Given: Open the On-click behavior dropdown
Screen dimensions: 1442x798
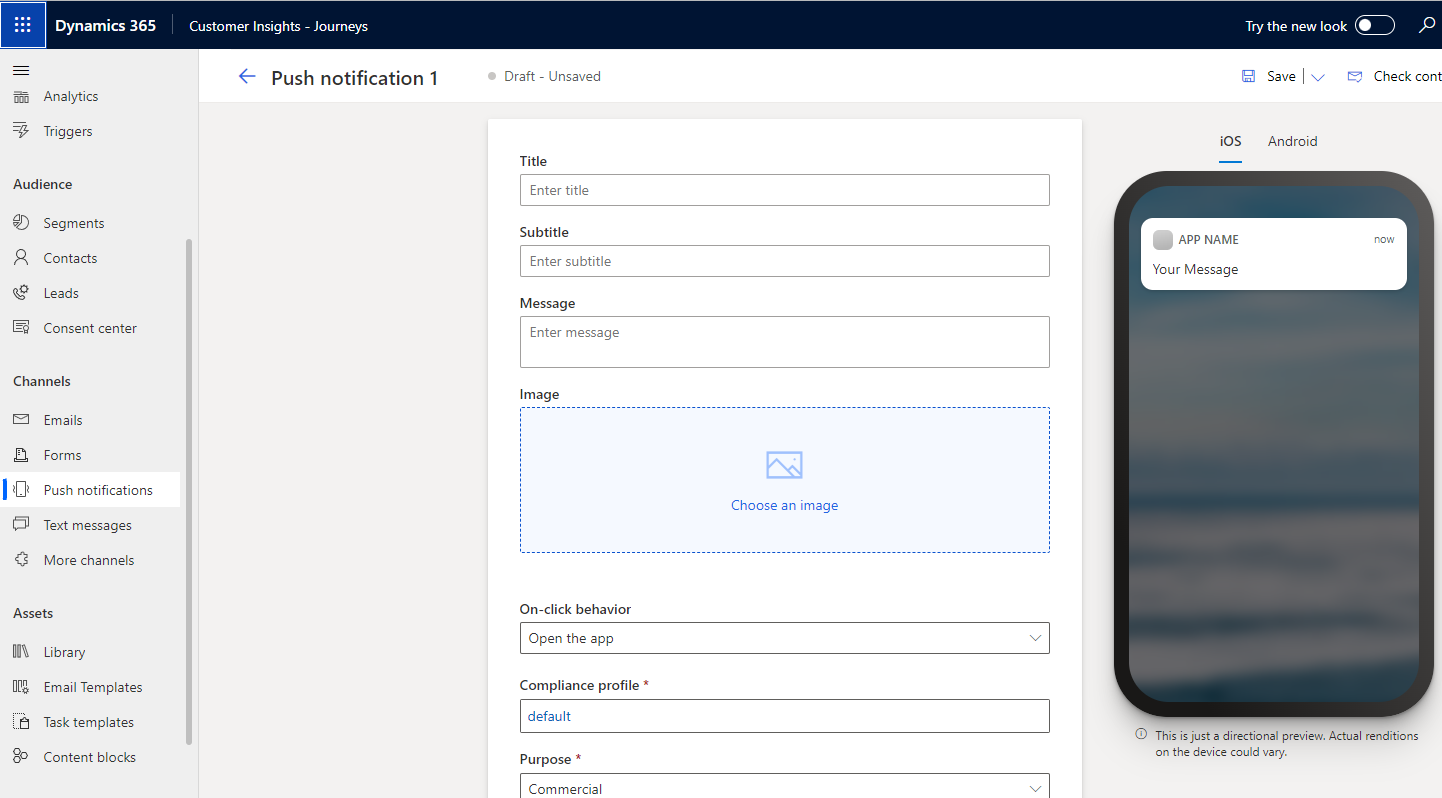Looking at the screenshot, I should click(784, 638).
